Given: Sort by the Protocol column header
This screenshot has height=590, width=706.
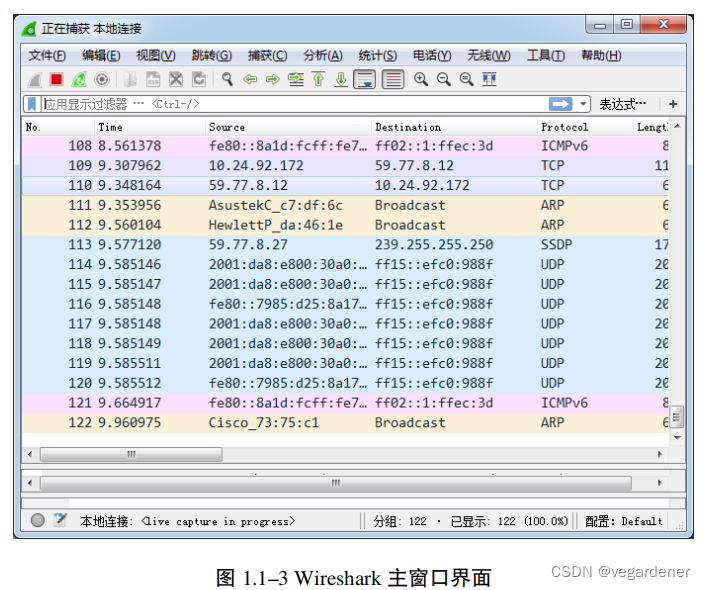Looking at the screenshot, I should tap(585, 127).
